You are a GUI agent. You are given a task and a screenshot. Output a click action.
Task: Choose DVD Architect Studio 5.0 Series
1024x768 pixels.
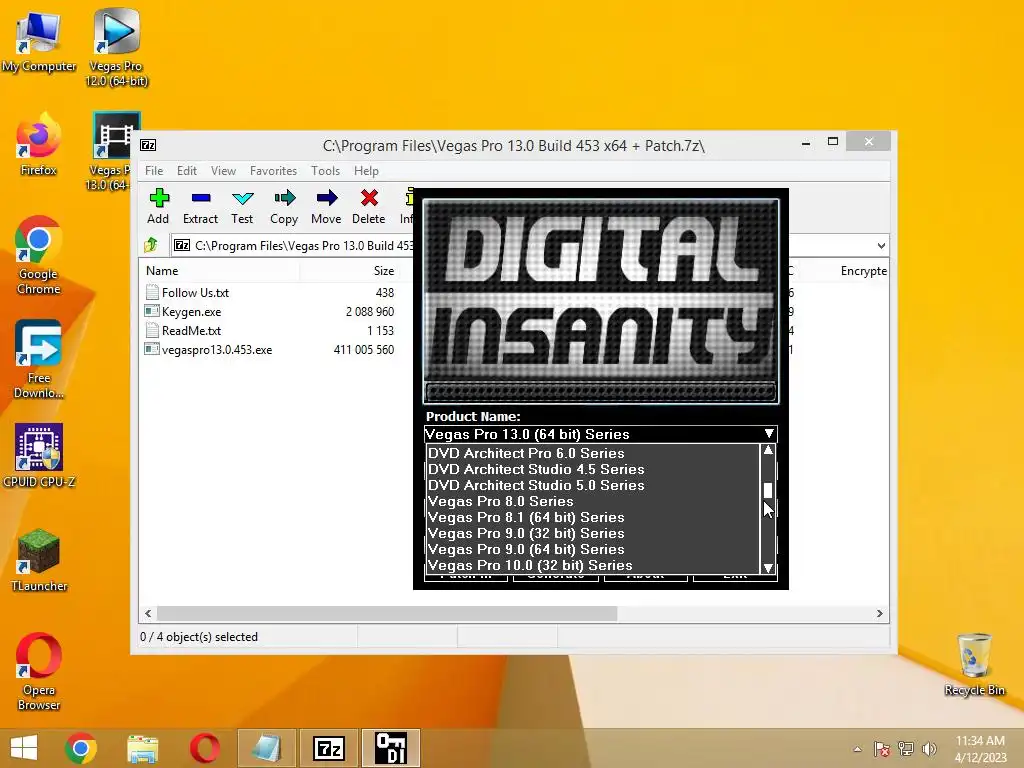tap(536, 485)
